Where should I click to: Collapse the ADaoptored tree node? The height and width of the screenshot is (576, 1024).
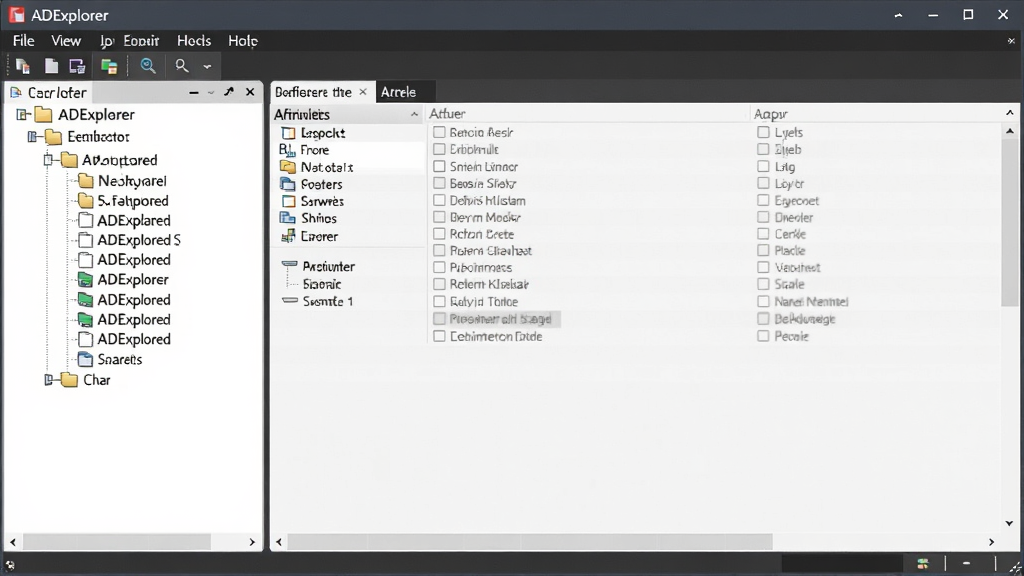48,160
